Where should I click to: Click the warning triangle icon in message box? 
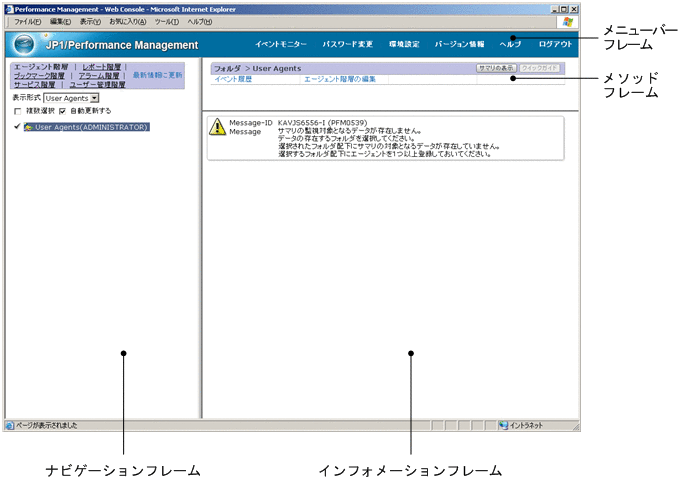217,127
